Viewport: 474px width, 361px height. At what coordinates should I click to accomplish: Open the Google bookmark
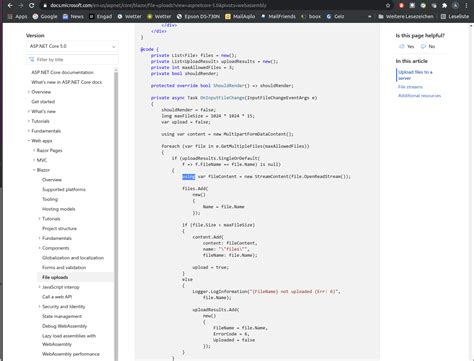45,16
